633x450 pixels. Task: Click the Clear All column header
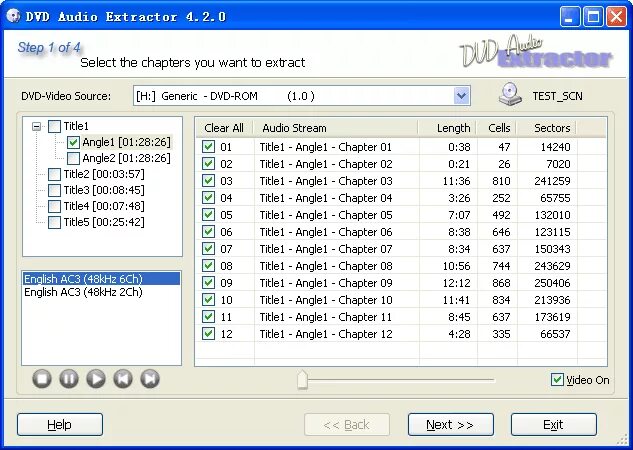click(x=224, y=128)
